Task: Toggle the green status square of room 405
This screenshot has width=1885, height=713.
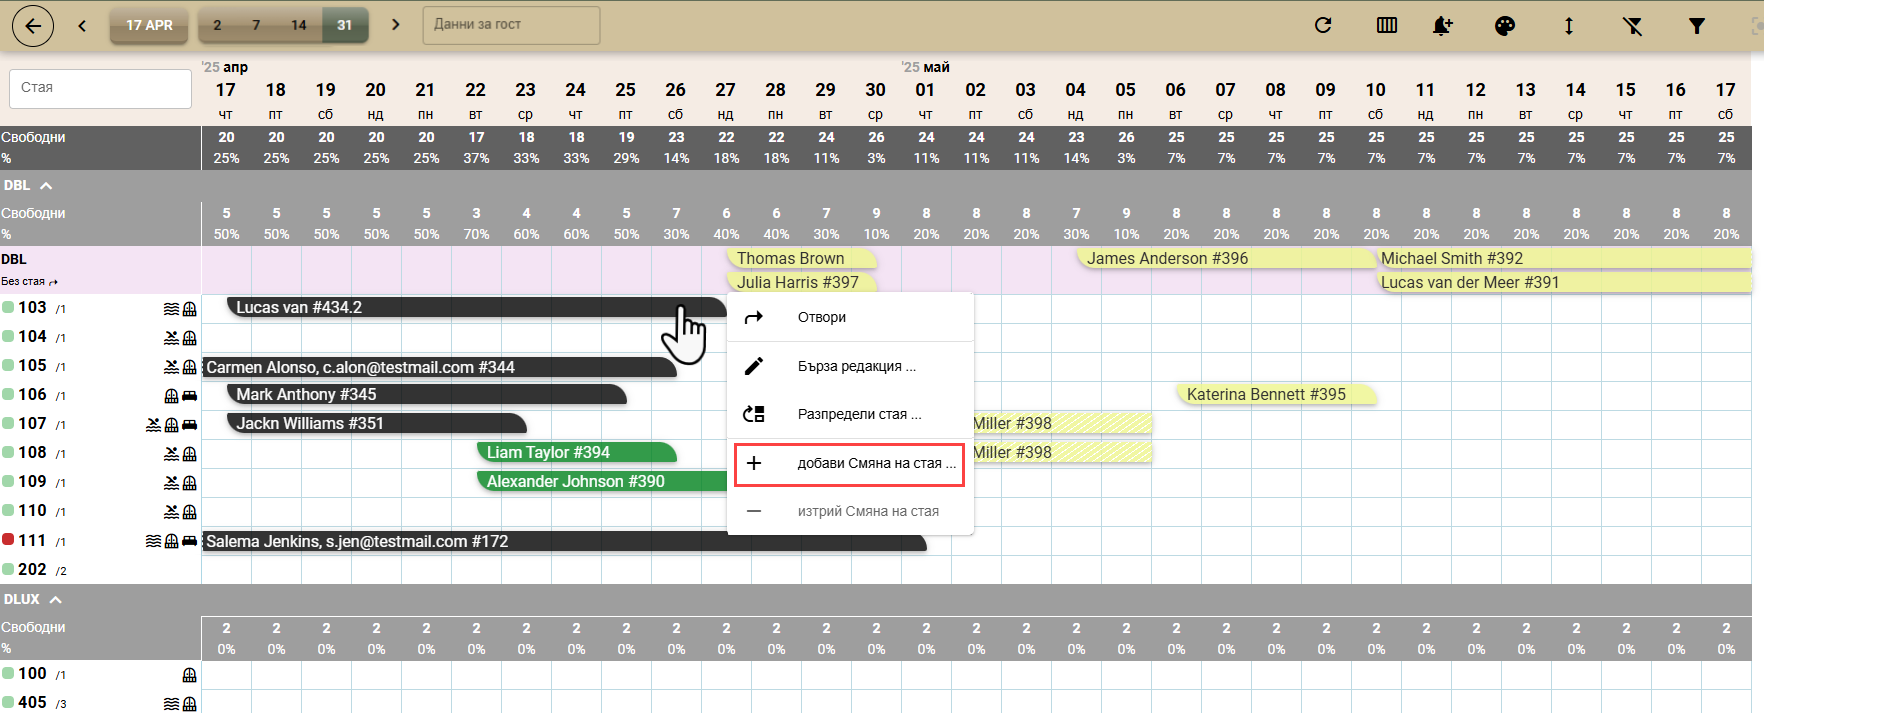Action: [8, 702]
